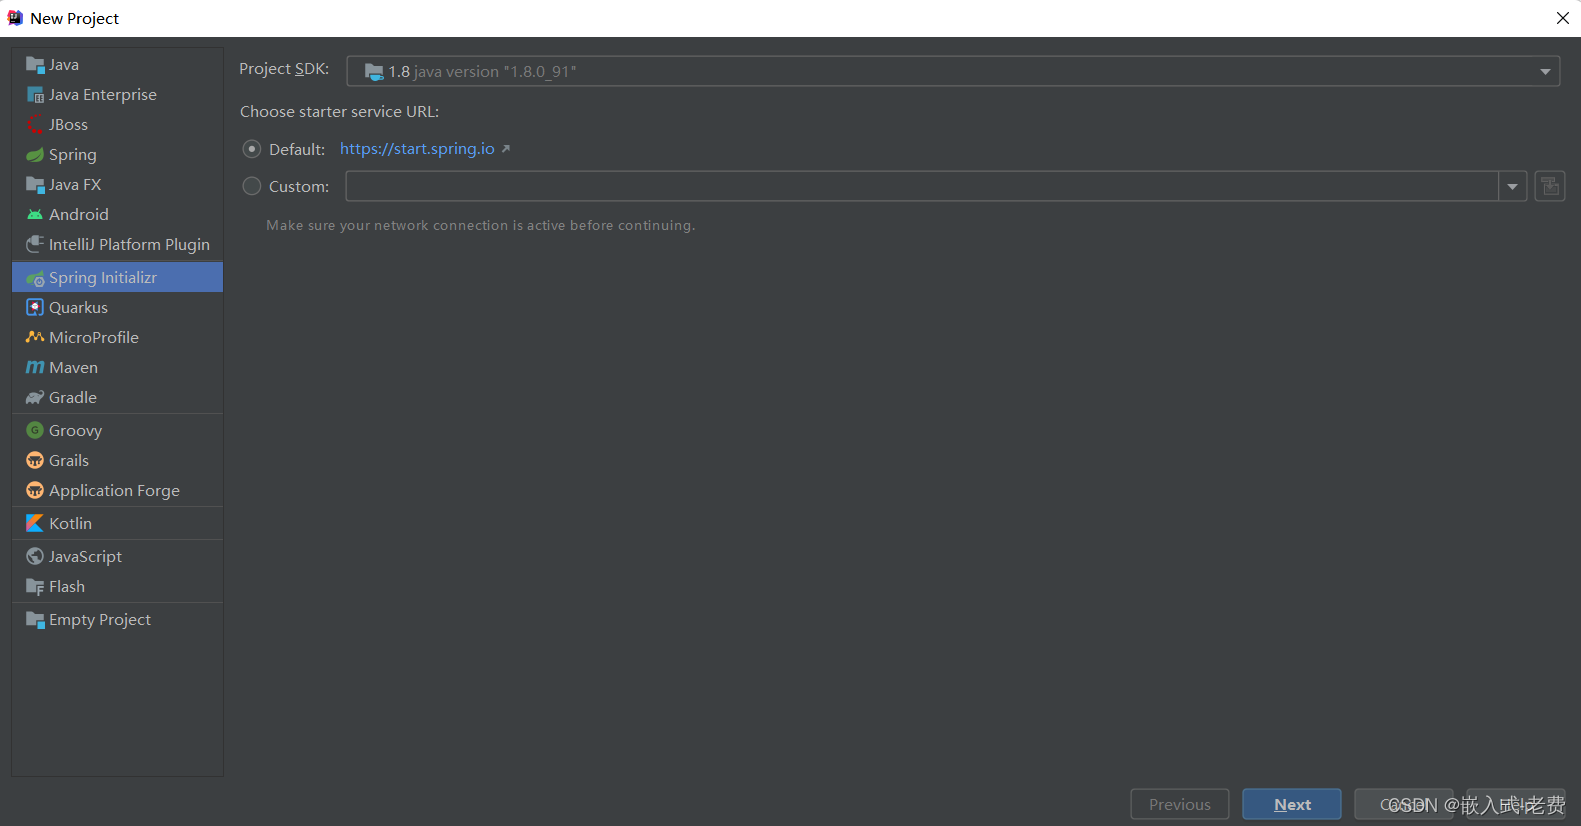
Task: Select the JavaScript list row
Action: [117, 557]
